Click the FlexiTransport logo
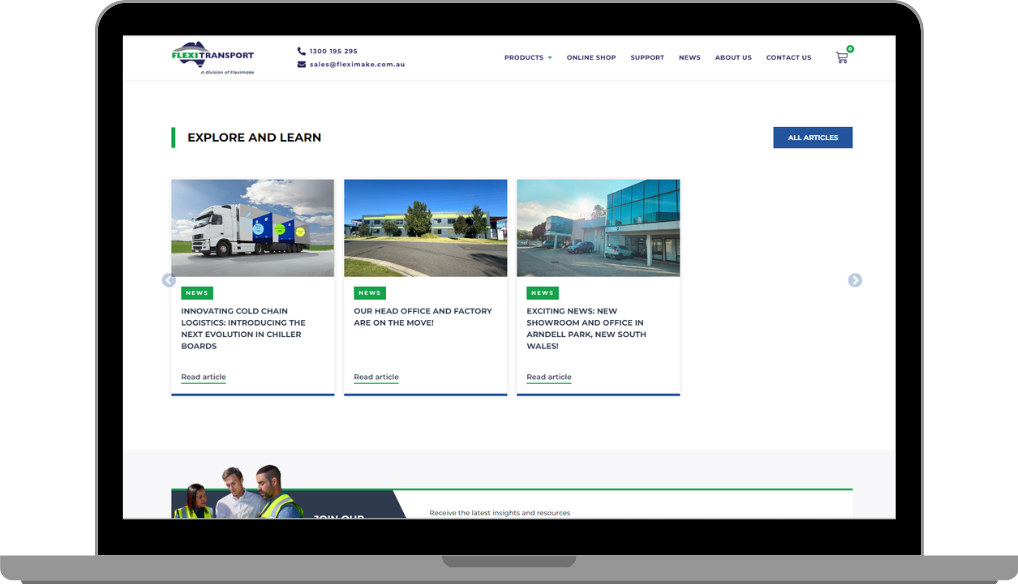Viewport: 1018px width, 584px height. tap(213, 58)
